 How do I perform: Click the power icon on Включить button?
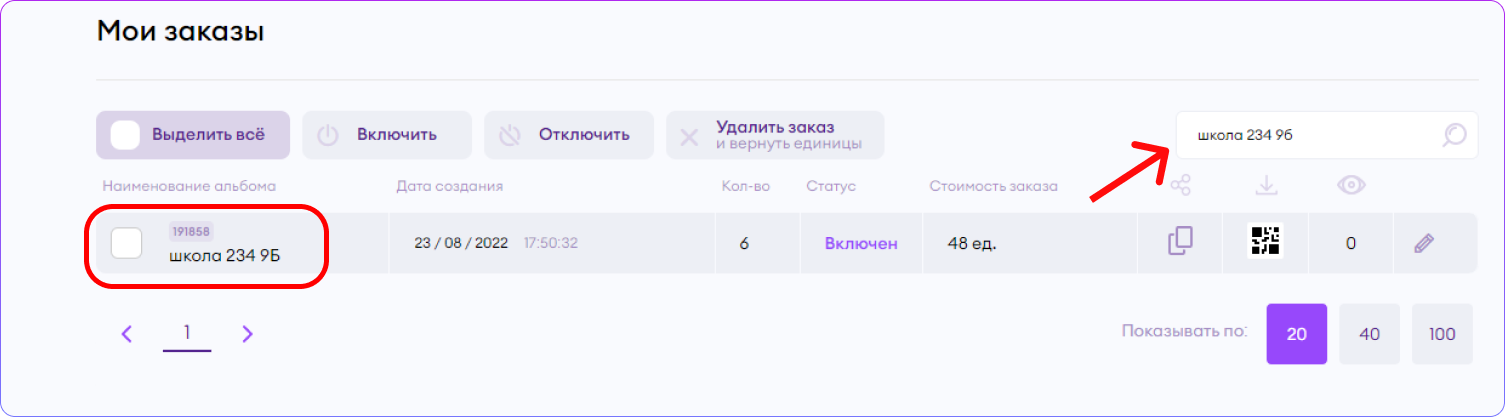coord(328,135)
